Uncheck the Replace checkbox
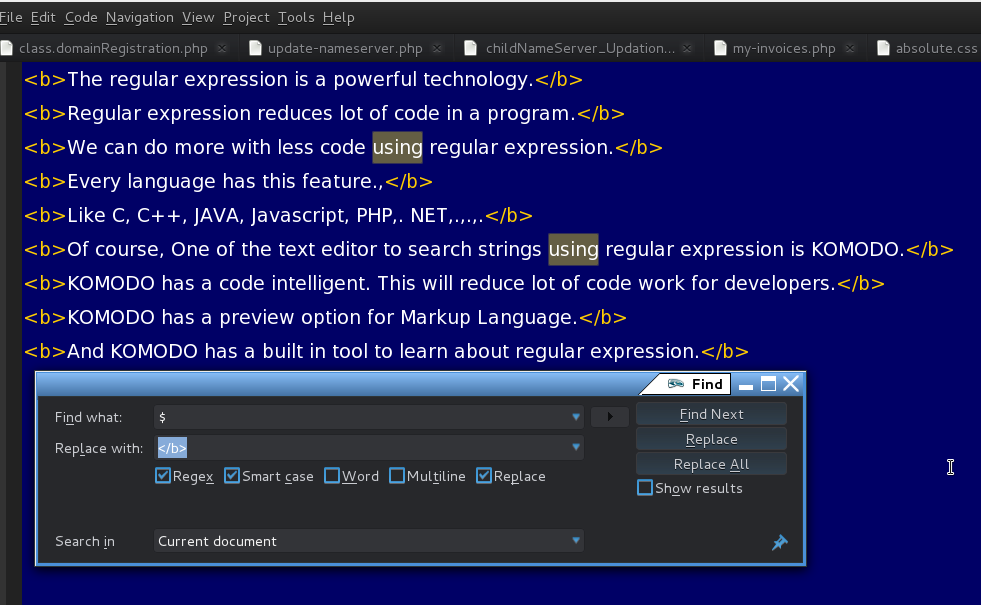 (484, 476)
